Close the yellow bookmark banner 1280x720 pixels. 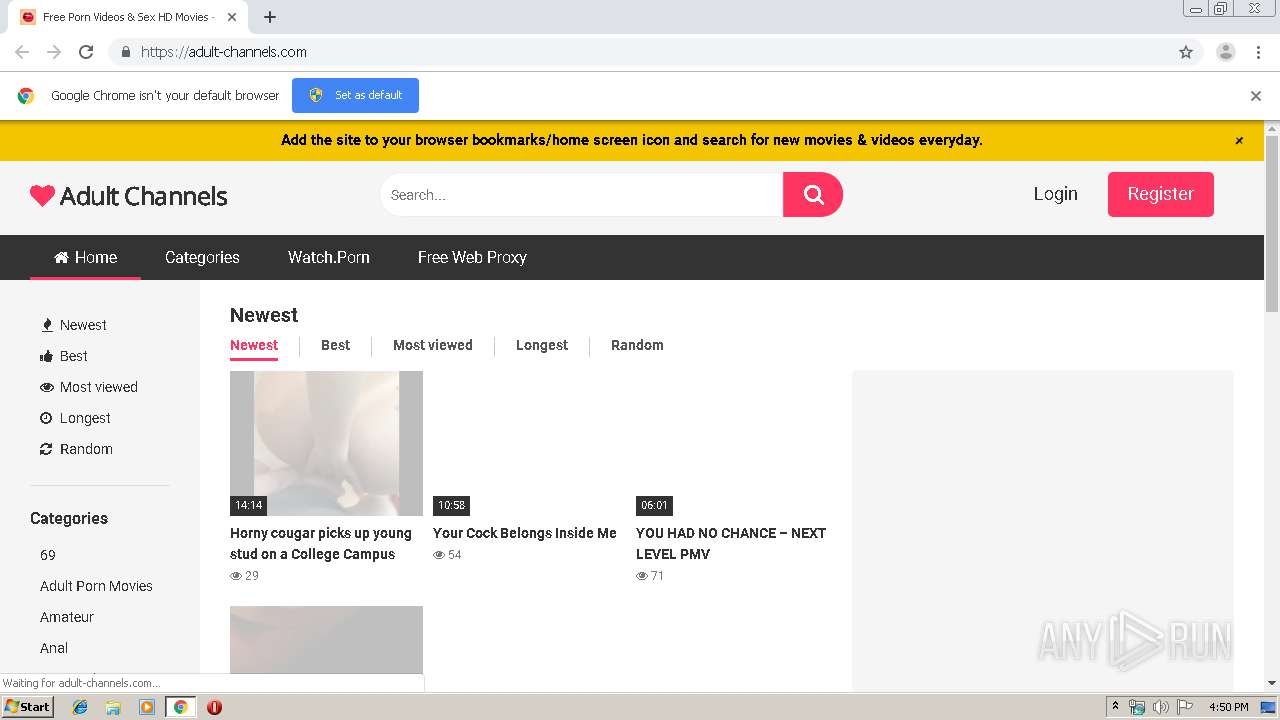coord(1239,141)
